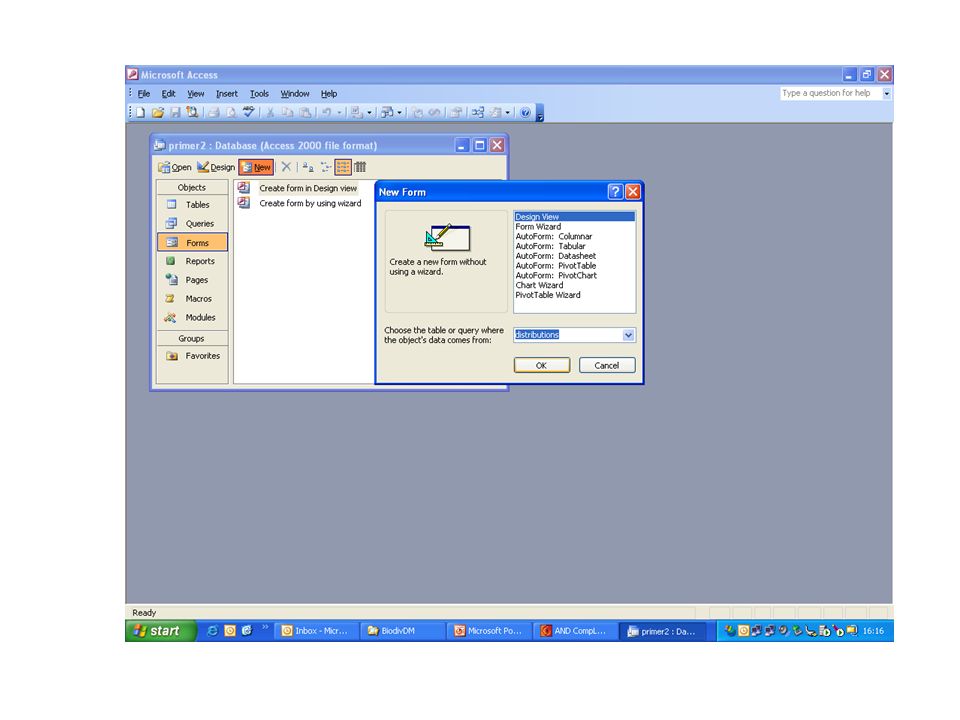Open the help question box dropdown
This screenshot has width=960, height=720.
coord(887,94)
